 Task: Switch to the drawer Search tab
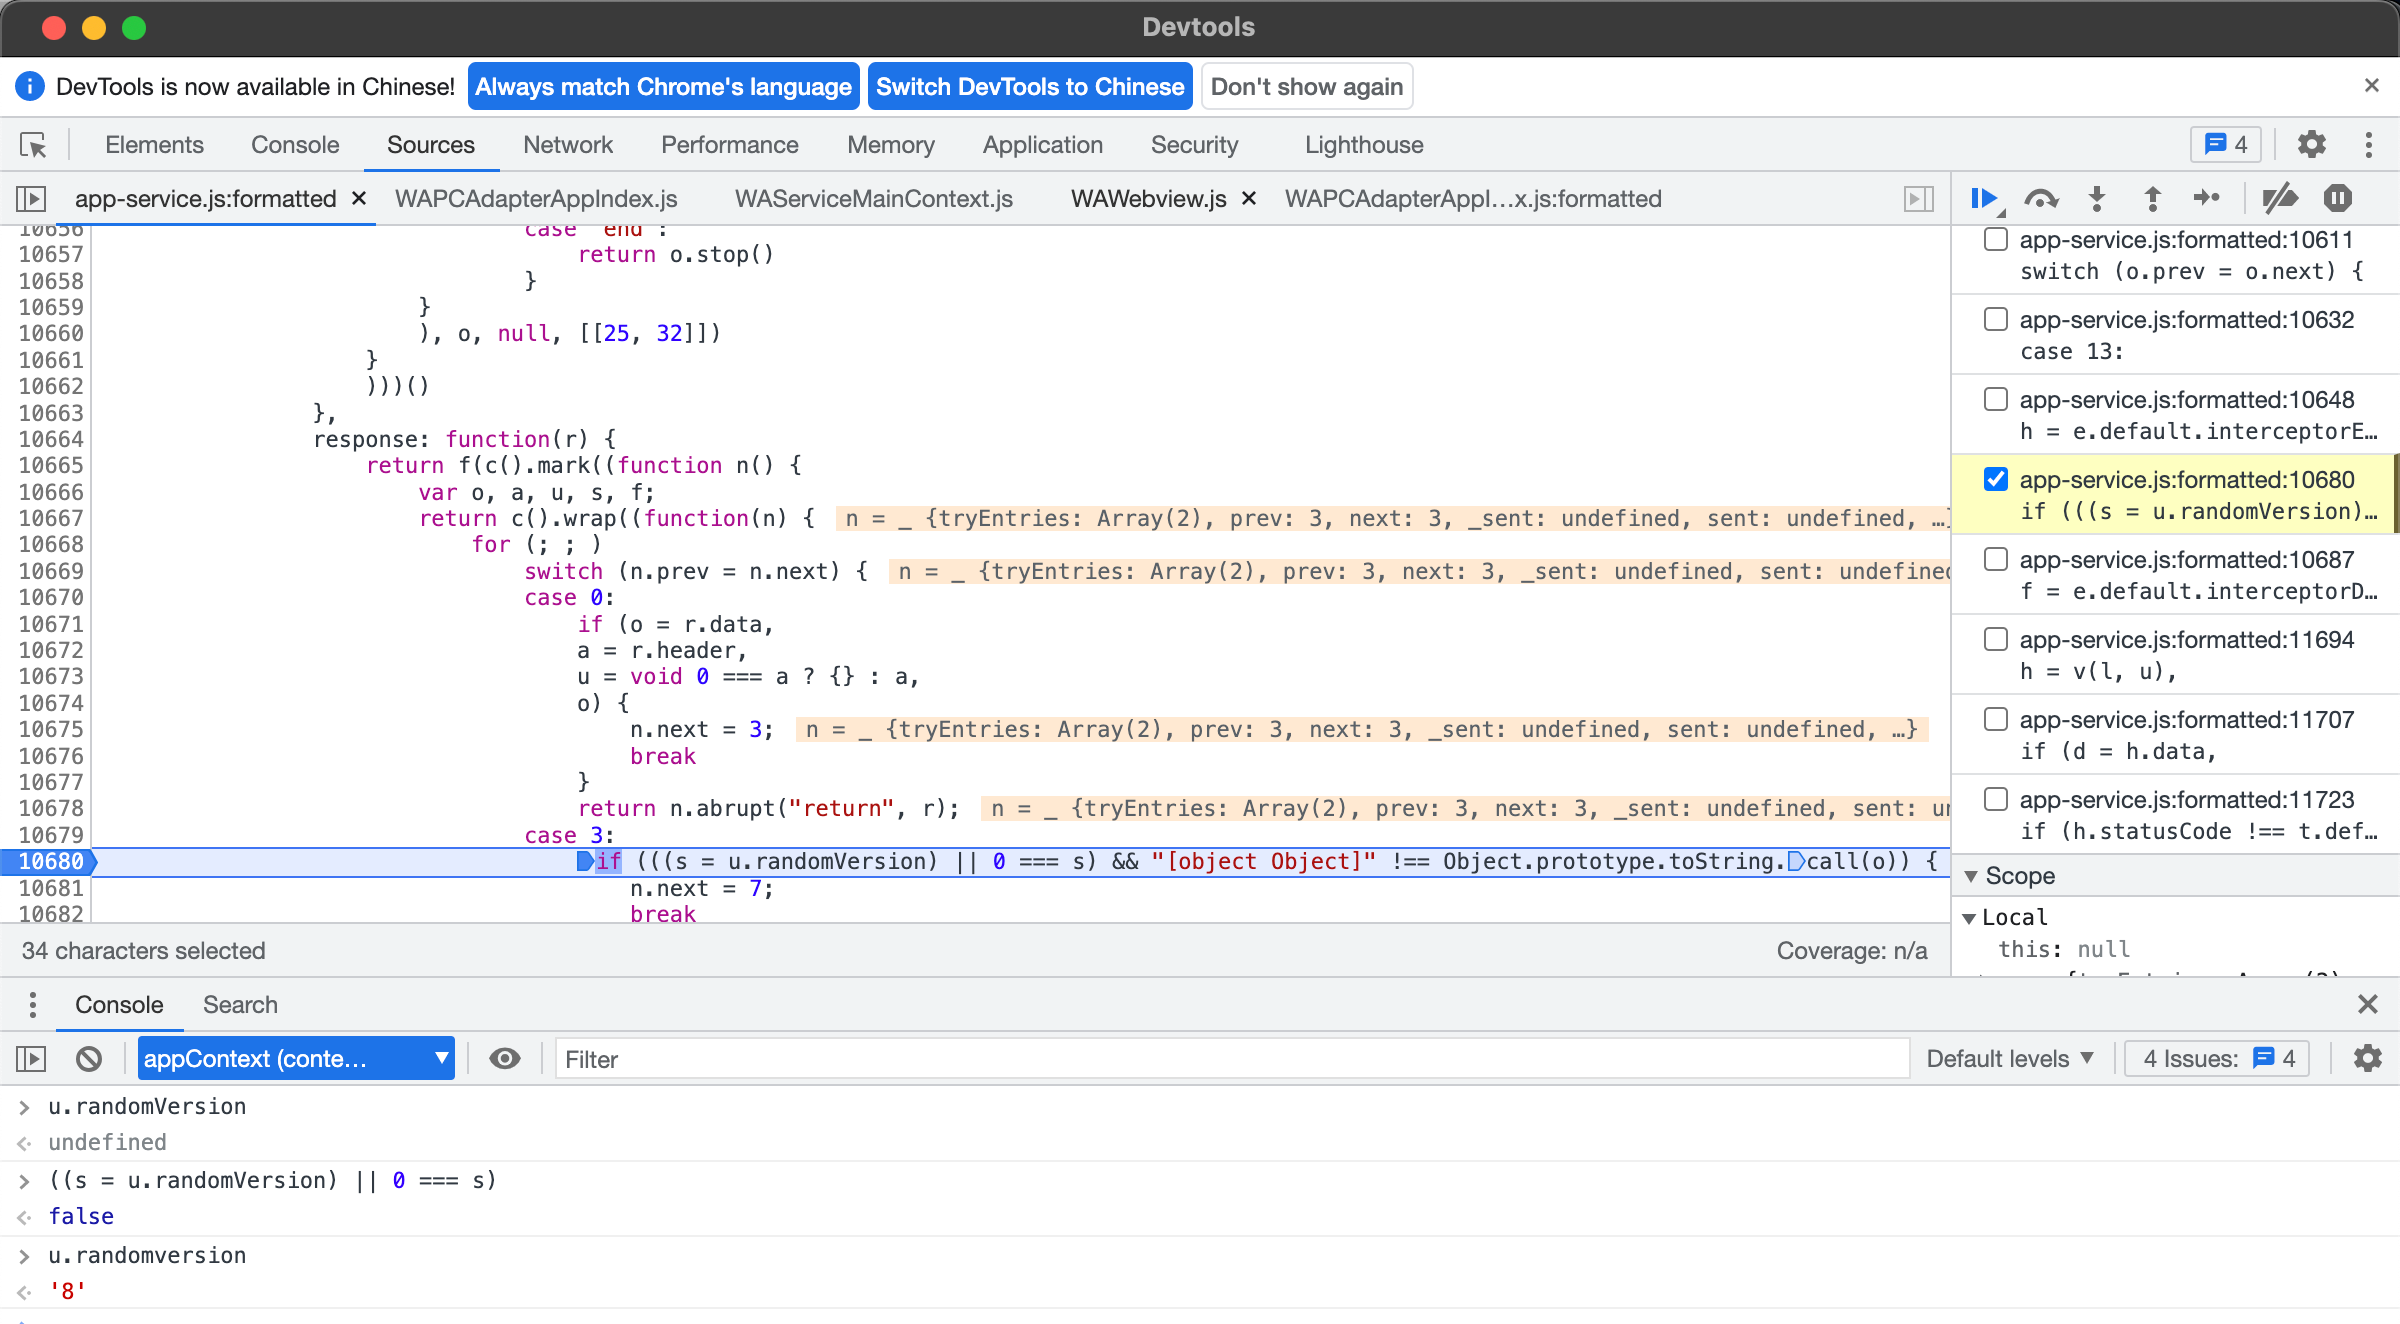[240, 1004]
